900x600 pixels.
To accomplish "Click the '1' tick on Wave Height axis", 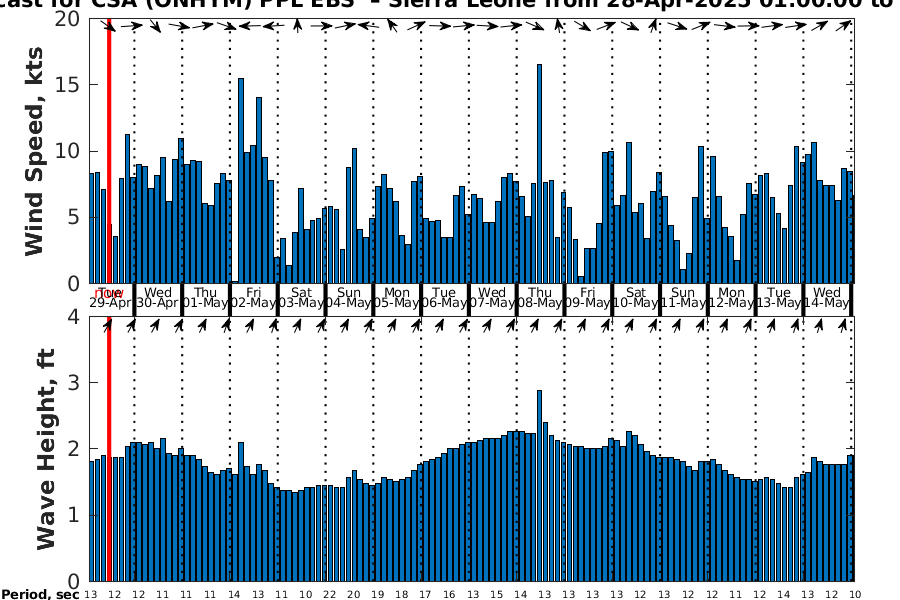I will [x=73, y=514].
